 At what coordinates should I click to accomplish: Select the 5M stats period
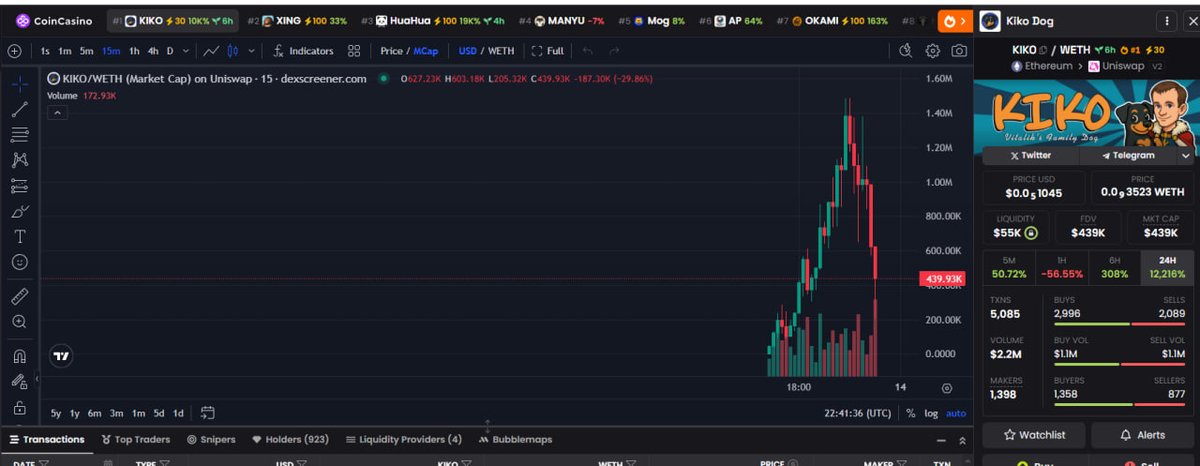(1009, 267)
